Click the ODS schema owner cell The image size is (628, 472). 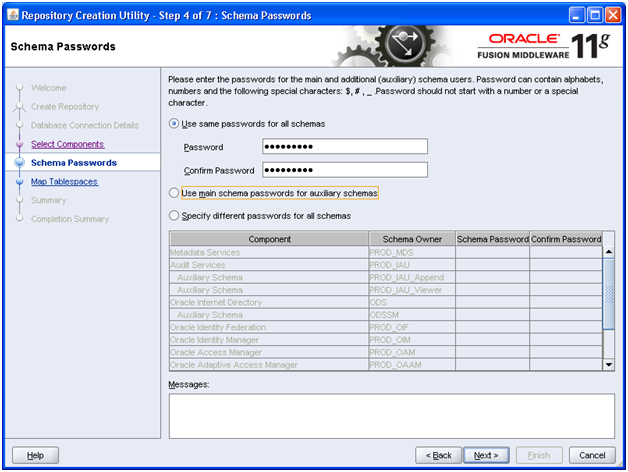pyautogui.click(x=412, y=303)
